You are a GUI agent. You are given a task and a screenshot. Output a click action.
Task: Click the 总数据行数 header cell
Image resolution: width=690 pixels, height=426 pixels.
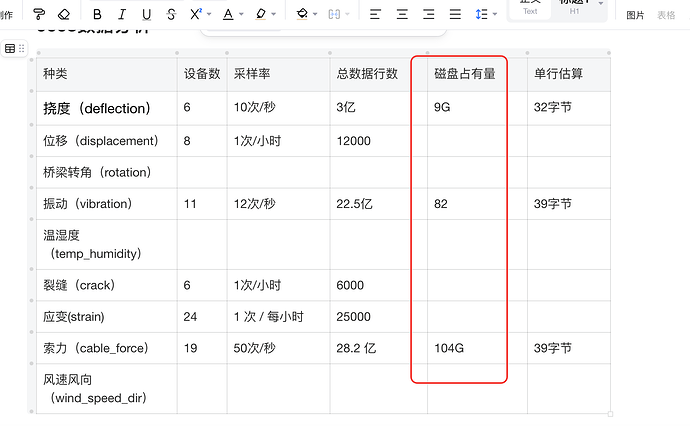click(x=378, y=74)
